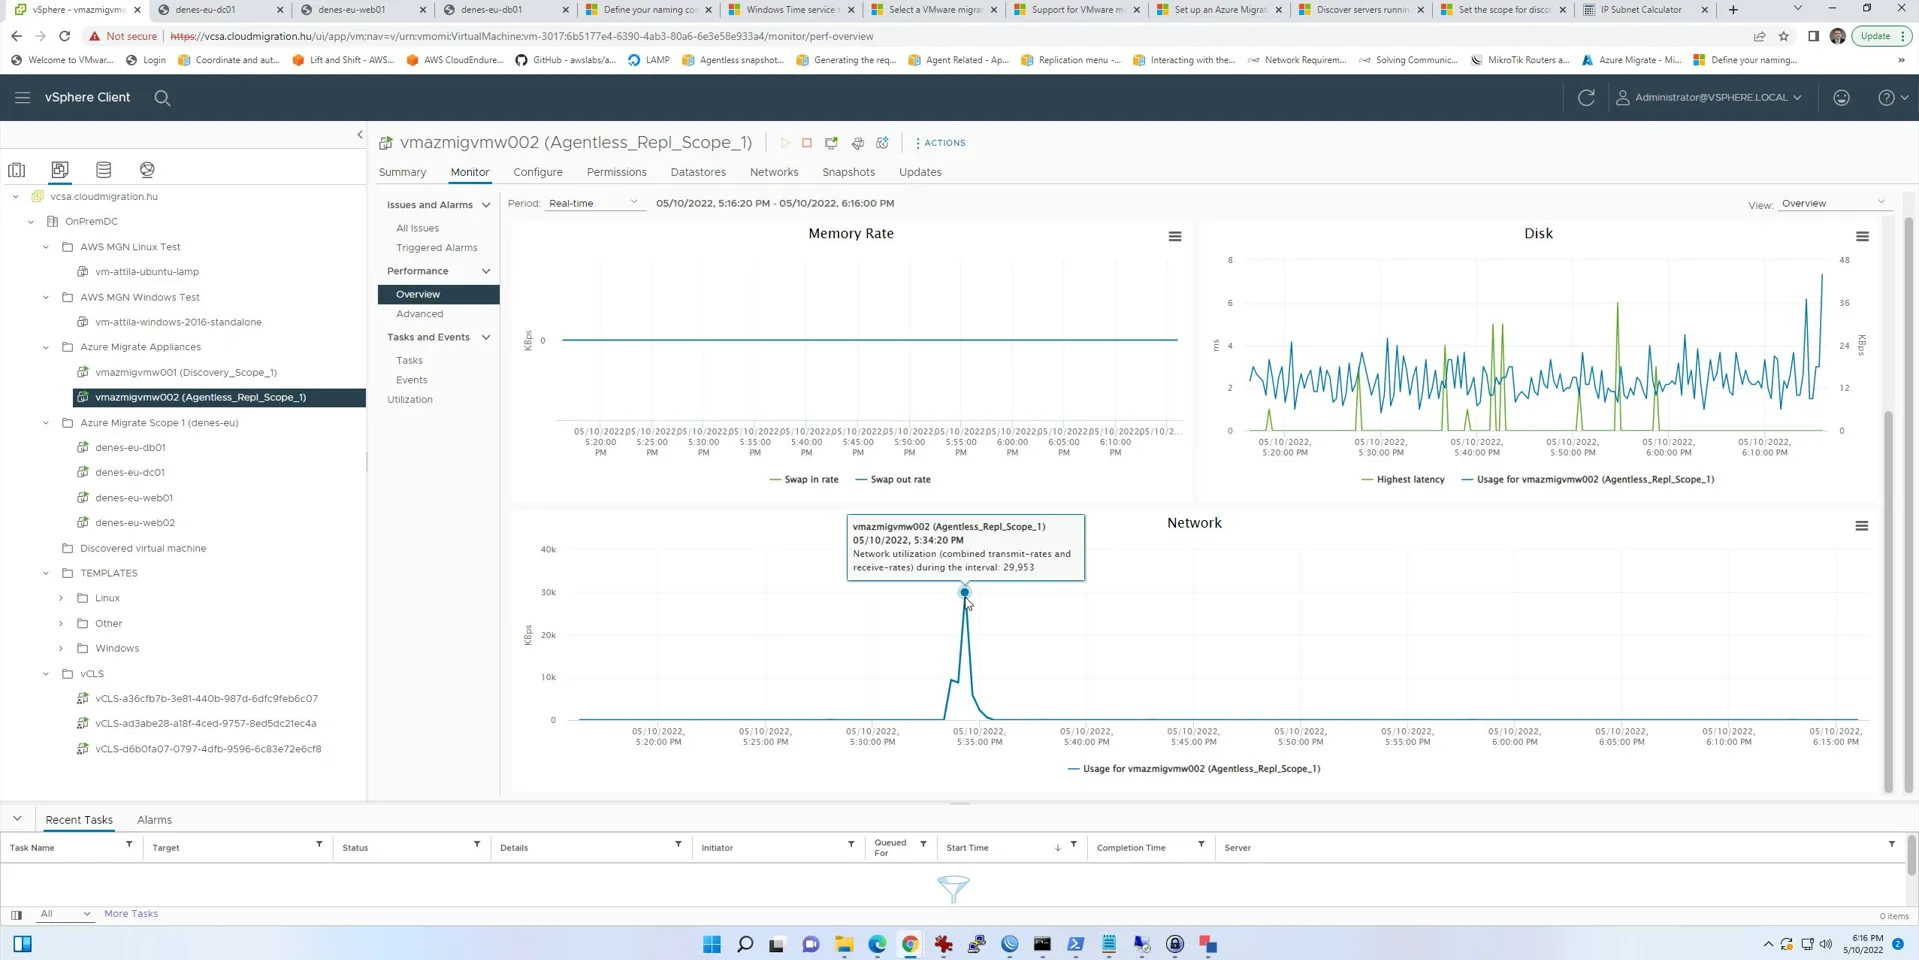Viewport: 1919px width, 960px height.
Task: Click the More Tasks link
Action: click(131, 914)
